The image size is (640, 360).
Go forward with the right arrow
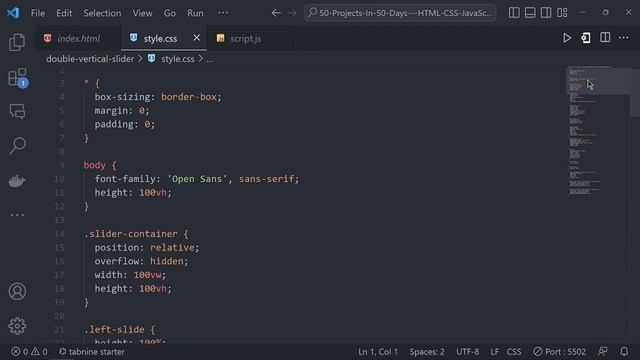pos(292,13)
